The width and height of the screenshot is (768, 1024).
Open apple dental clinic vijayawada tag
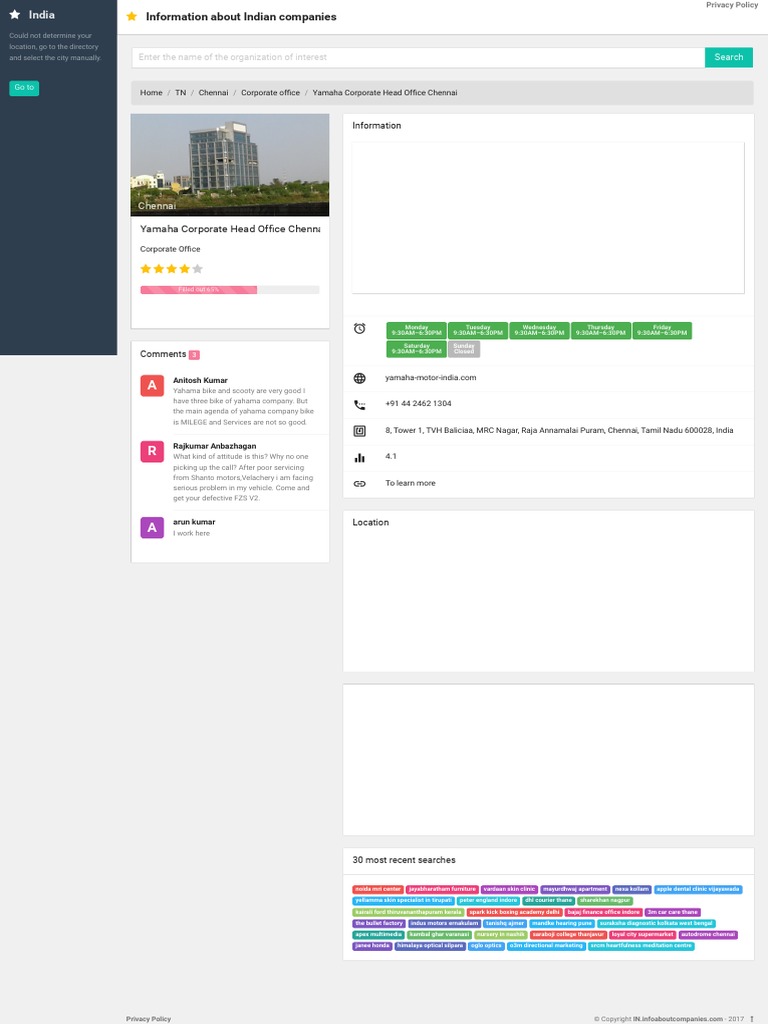pos(698,889)
